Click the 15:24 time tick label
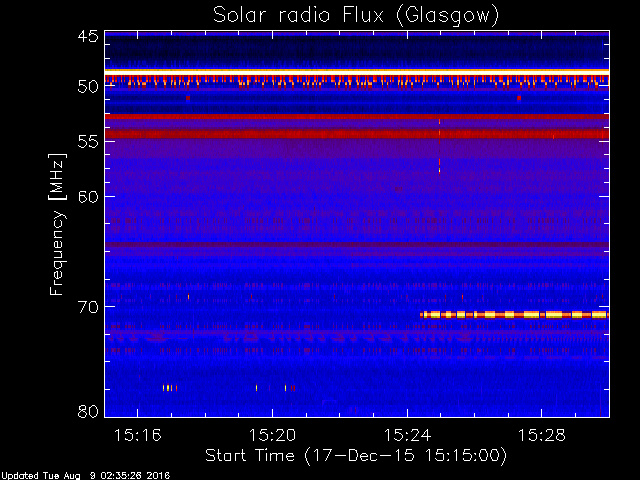The image size is (640, 480). pyautogui.click(x=407, y=436)
